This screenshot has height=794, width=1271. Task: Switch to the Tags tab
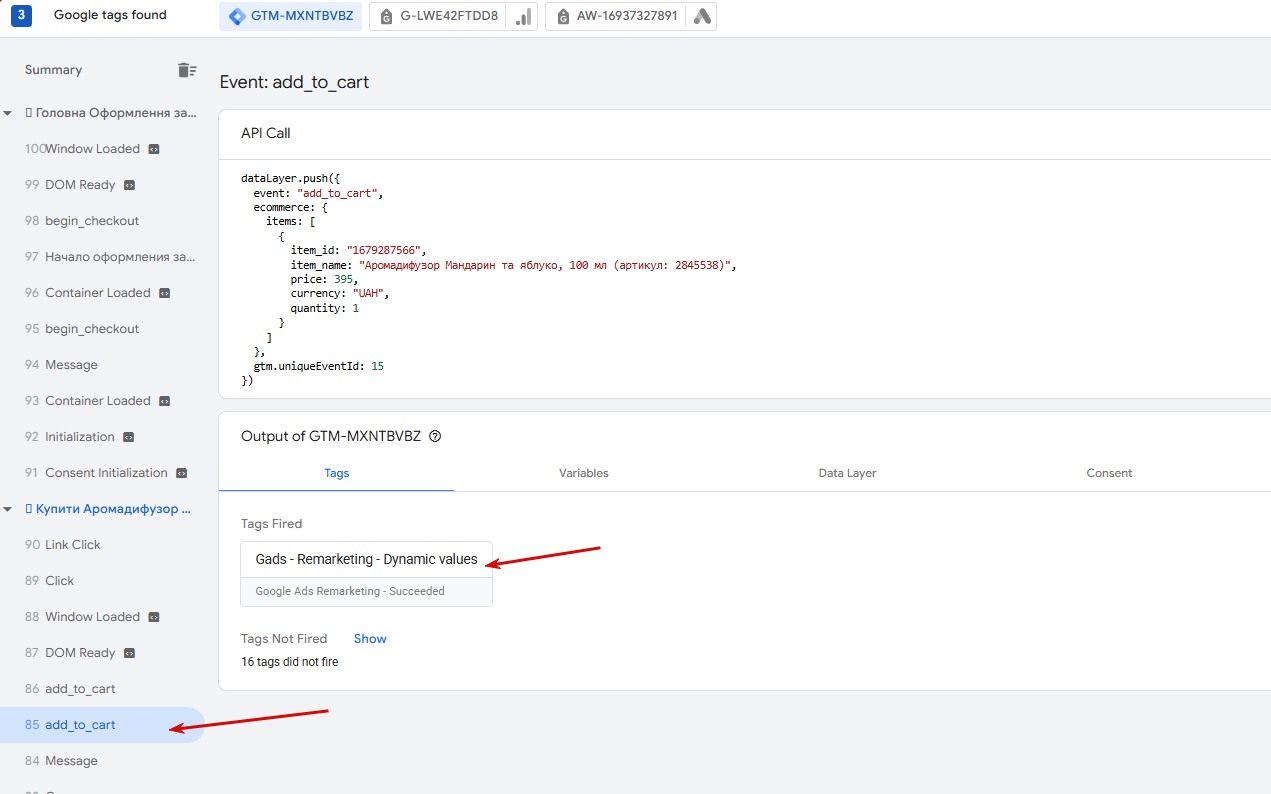(337, 473)
